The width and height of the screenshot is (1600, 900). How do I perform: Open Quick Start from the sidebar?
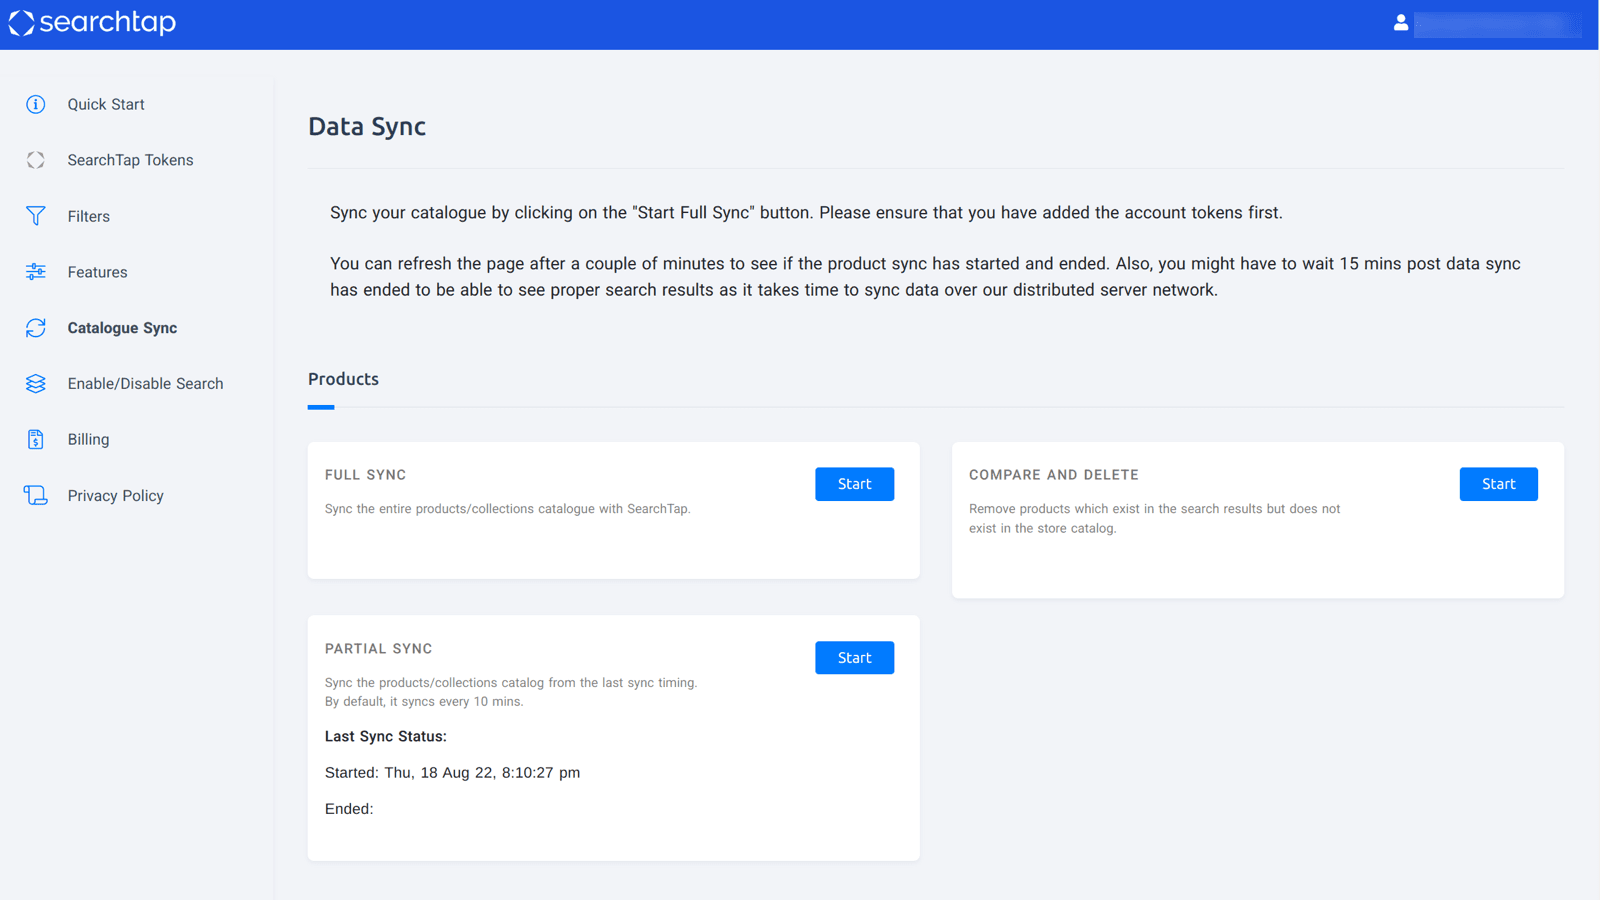point(106,105)
